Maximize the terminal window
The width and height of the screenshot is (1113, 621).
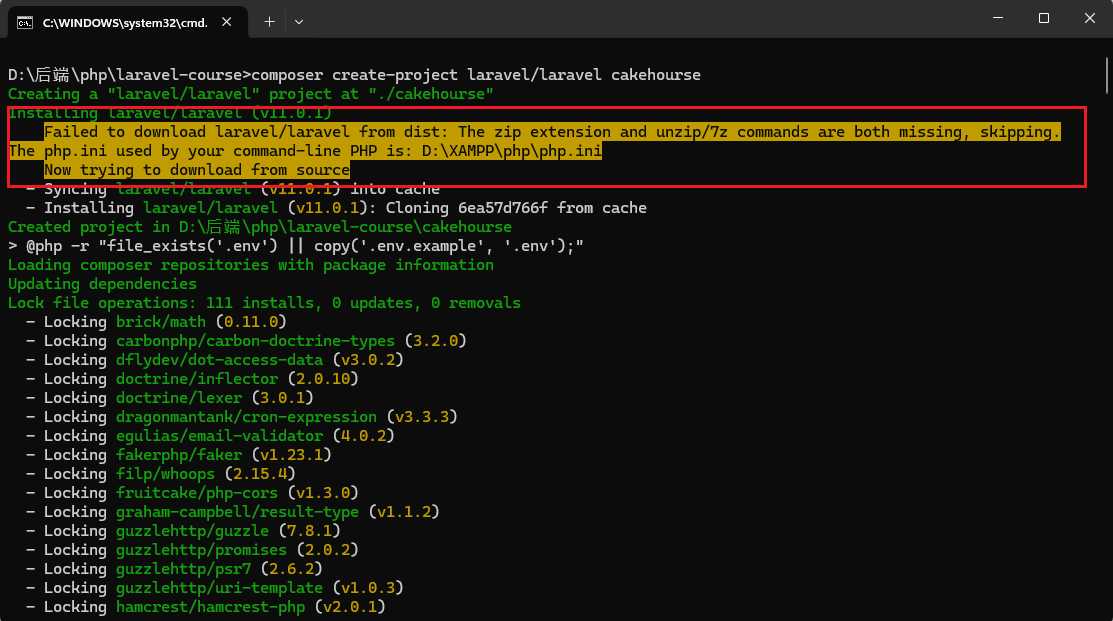(x=1043, y=18)
